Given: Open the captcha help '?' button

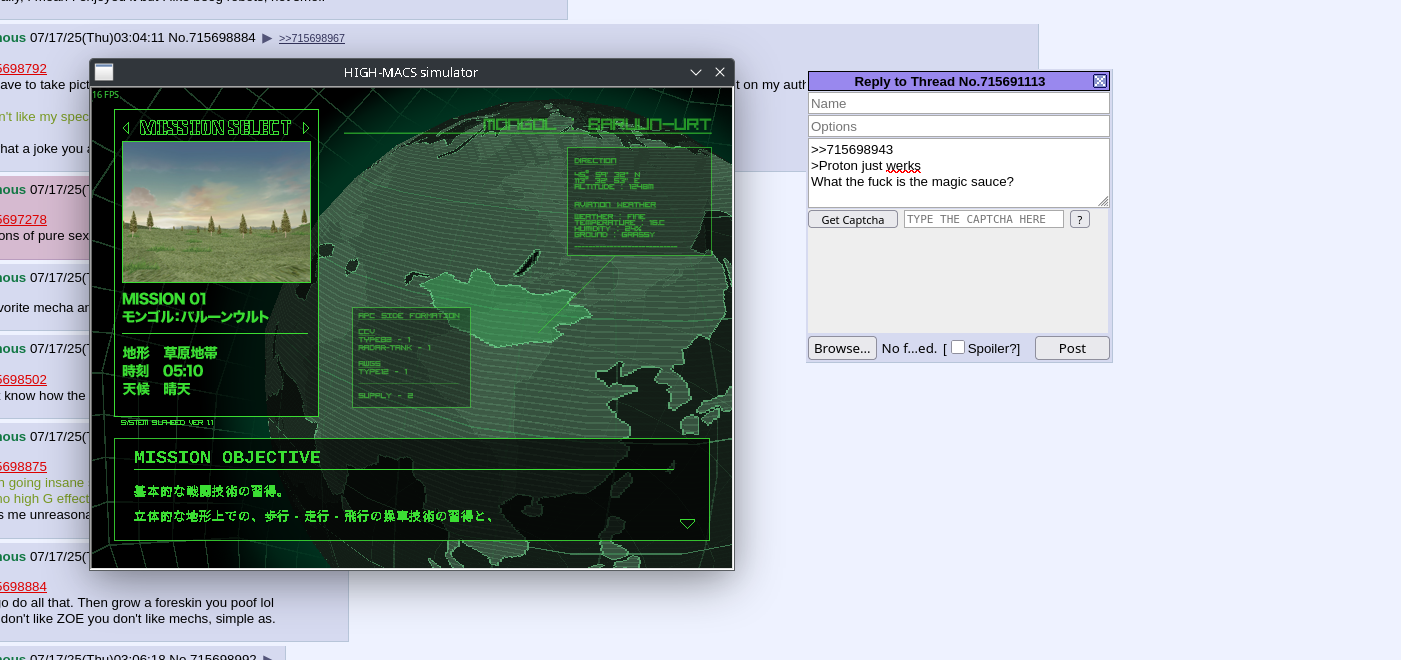Looking at the screenshot, I should (x=1080, y=219).
